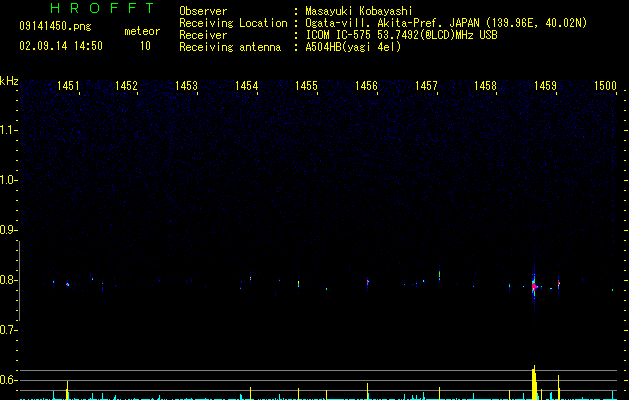Click the 1456 time axis label
629x400 pixels.
pyautogui.click(x=366, y=85)
